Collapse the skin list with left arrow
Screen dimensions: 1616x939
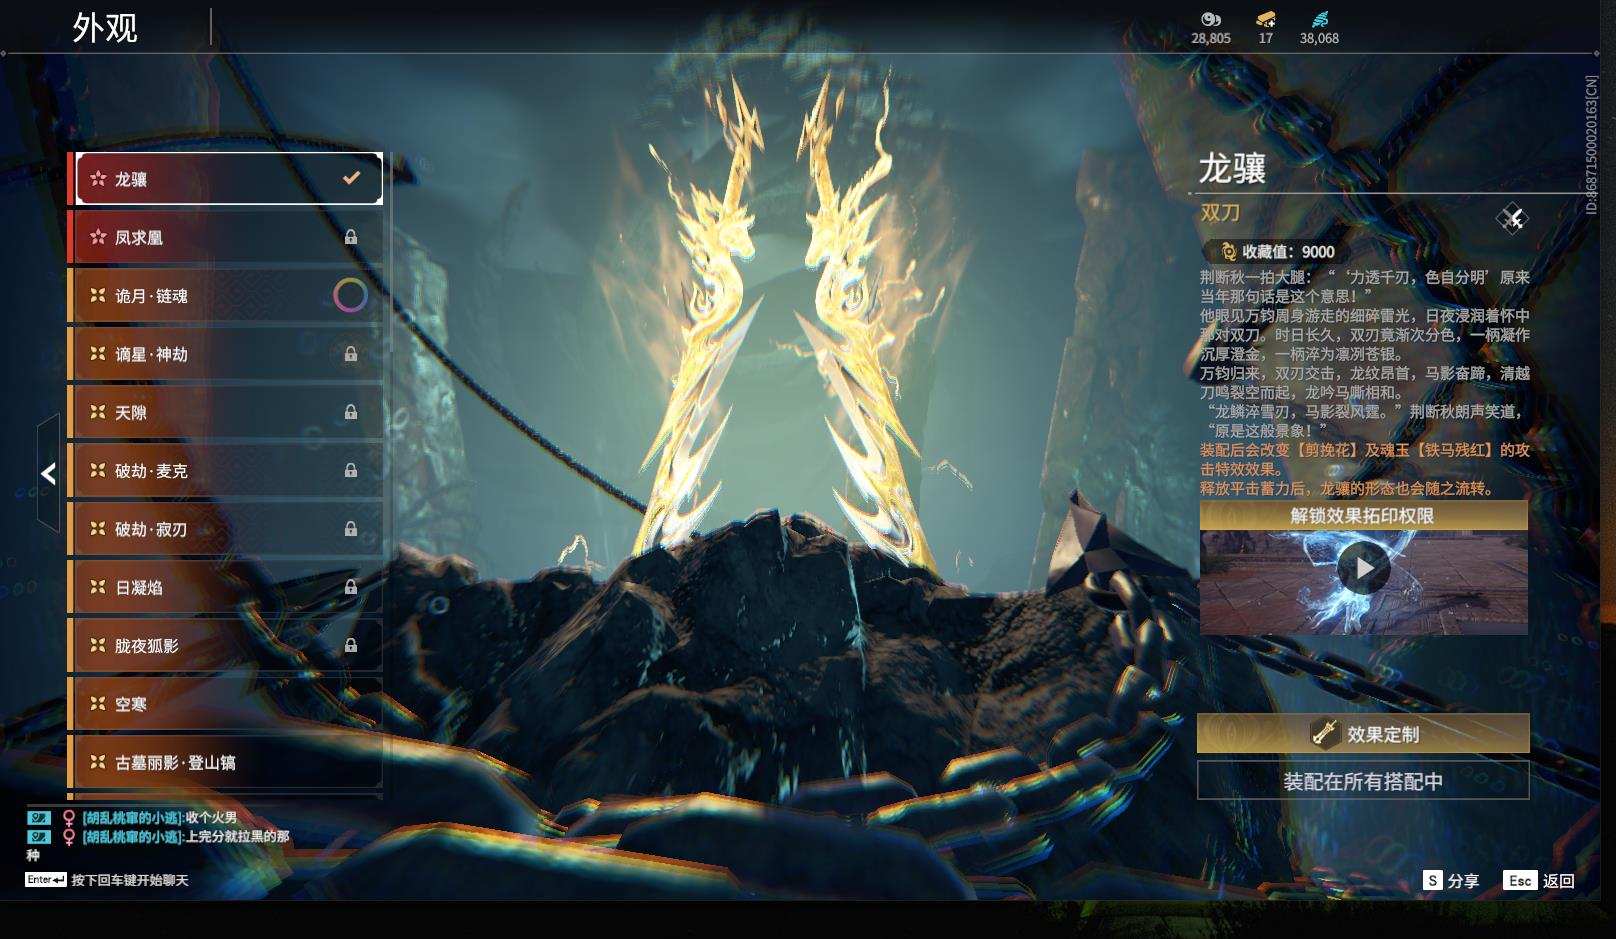(x=48, y=473)
